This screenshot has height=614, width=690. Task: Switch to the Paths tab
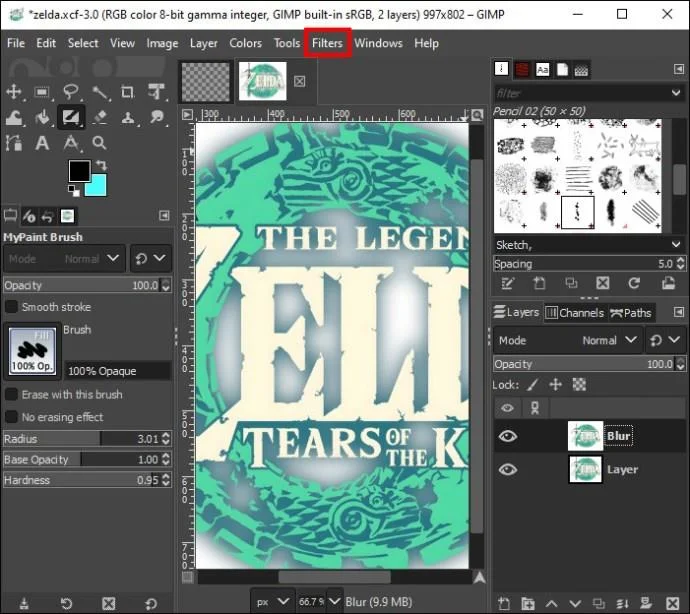(631, 313)
